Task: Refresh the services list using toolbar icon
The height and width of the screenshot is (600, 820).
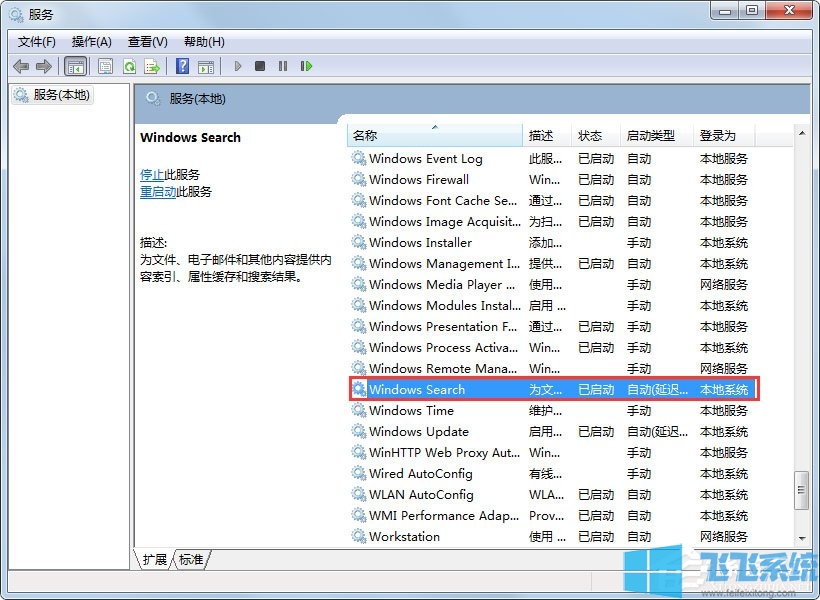Action: [x=129, y=65]
